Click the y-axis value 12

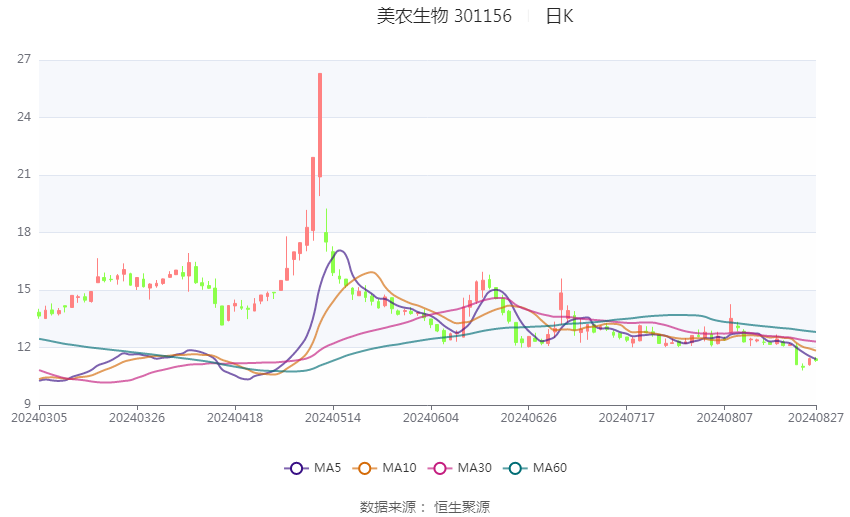coord(24,347)
